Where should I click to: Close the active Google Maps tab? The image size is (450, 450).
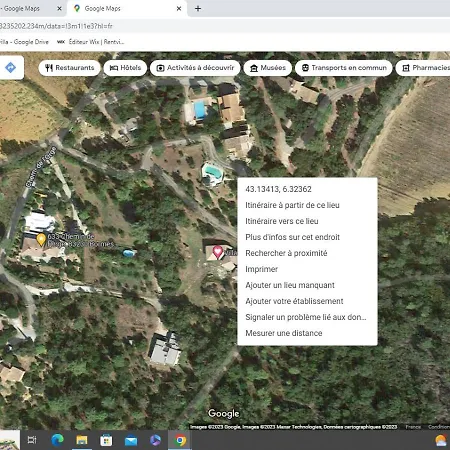179,8
